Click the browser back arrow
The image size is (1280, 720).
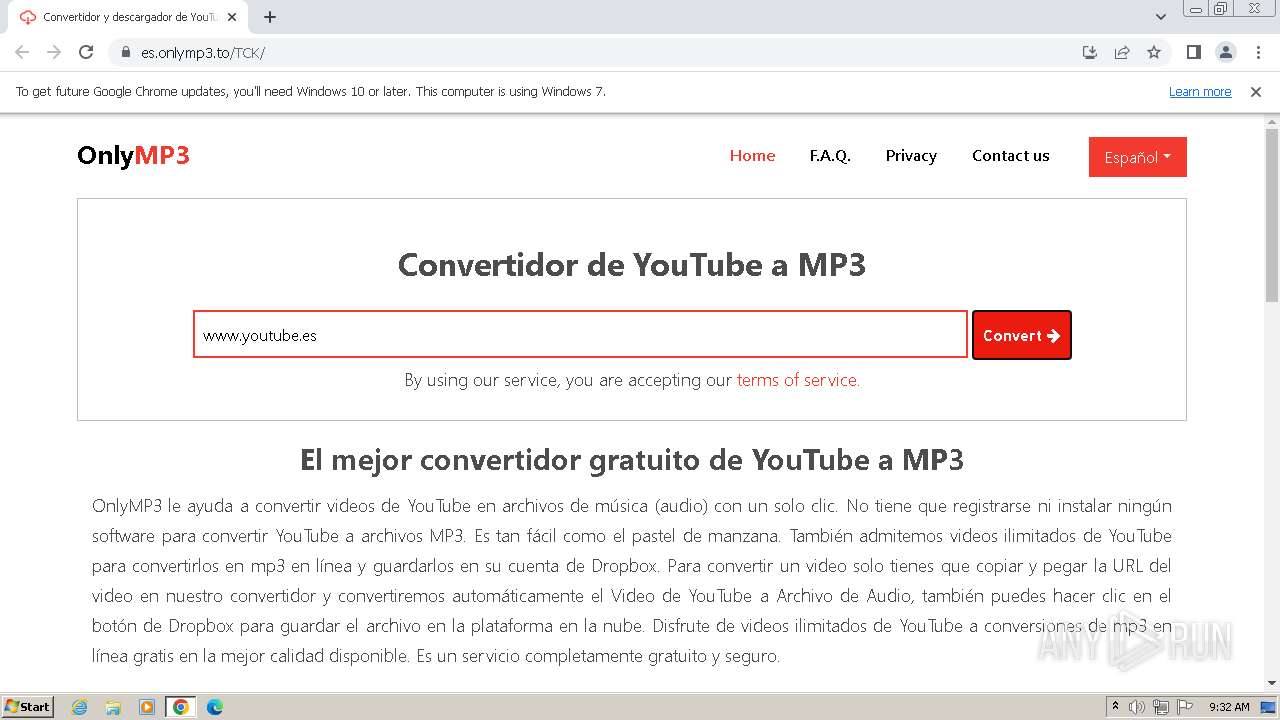22,52
